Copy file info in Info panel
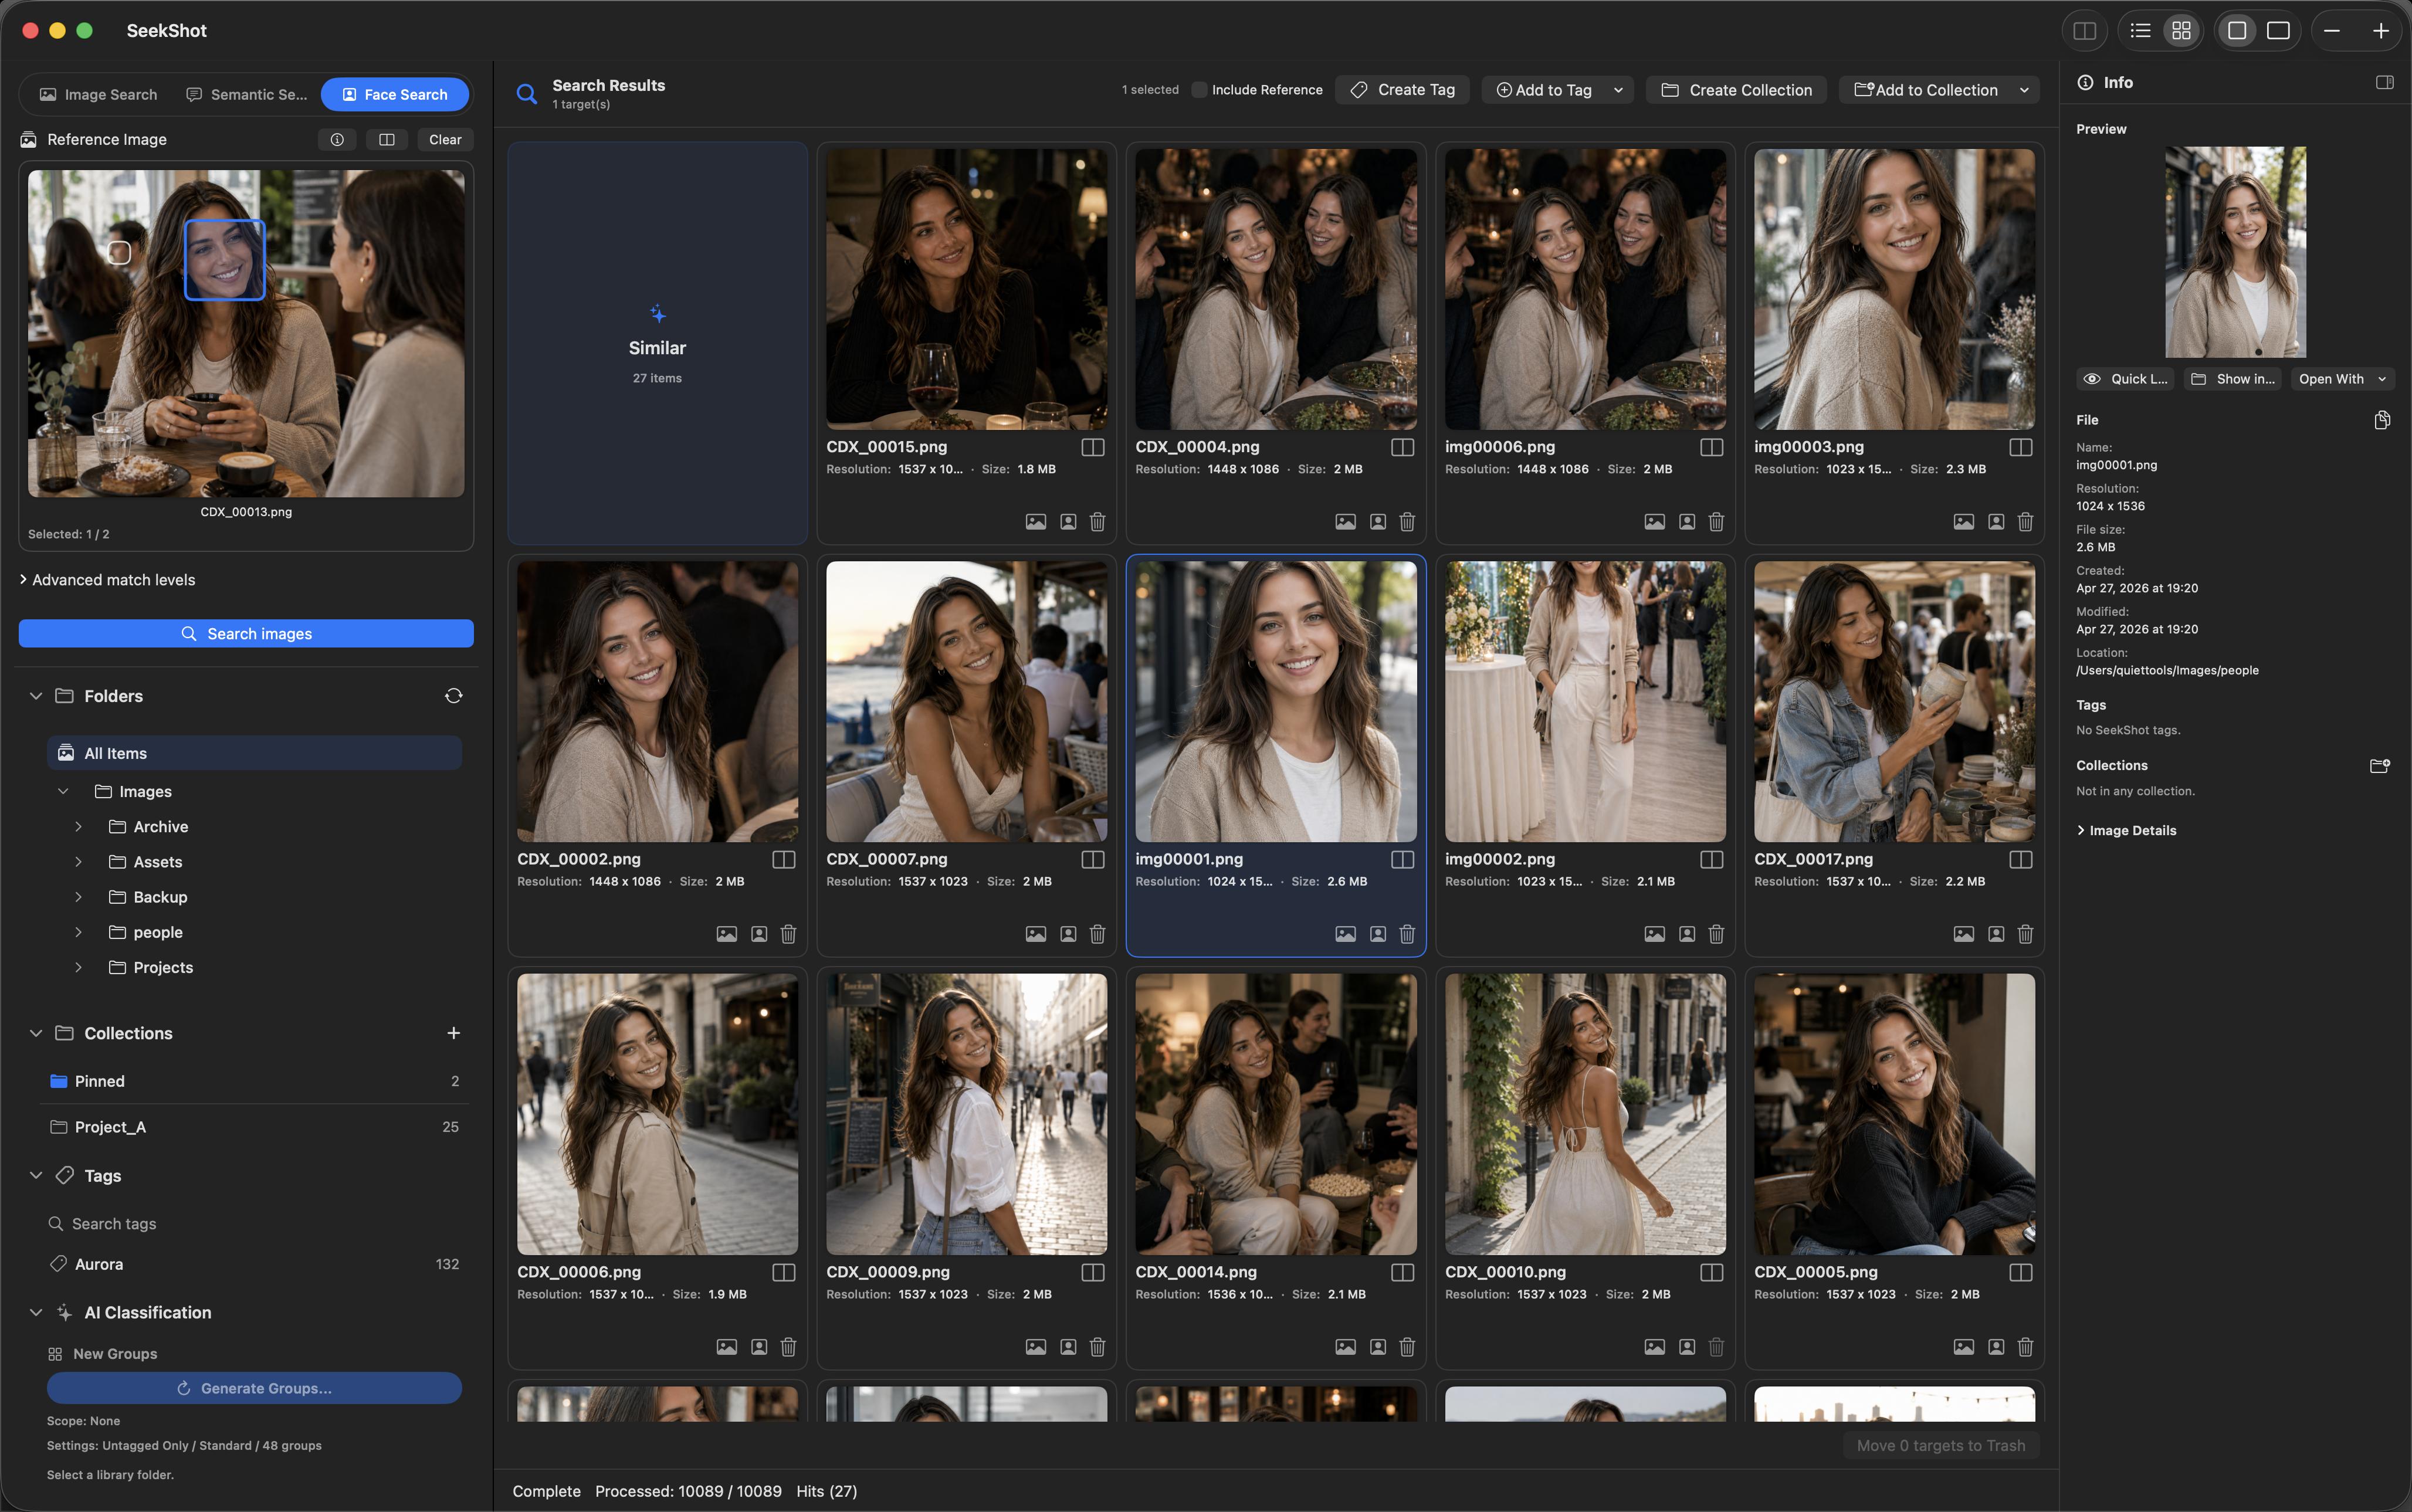Viewport: 2412px width, 1512px height. [x=2382, y=420]
